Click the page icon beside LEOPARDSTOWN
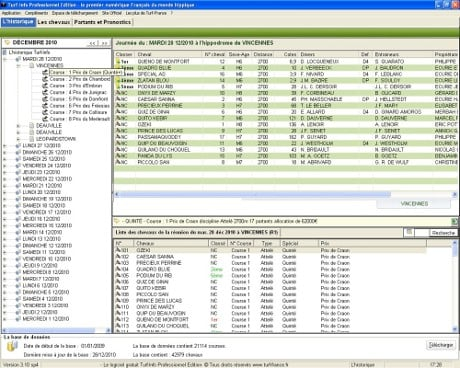This screenshot has height=368, width=460. (x=32, y=139)
